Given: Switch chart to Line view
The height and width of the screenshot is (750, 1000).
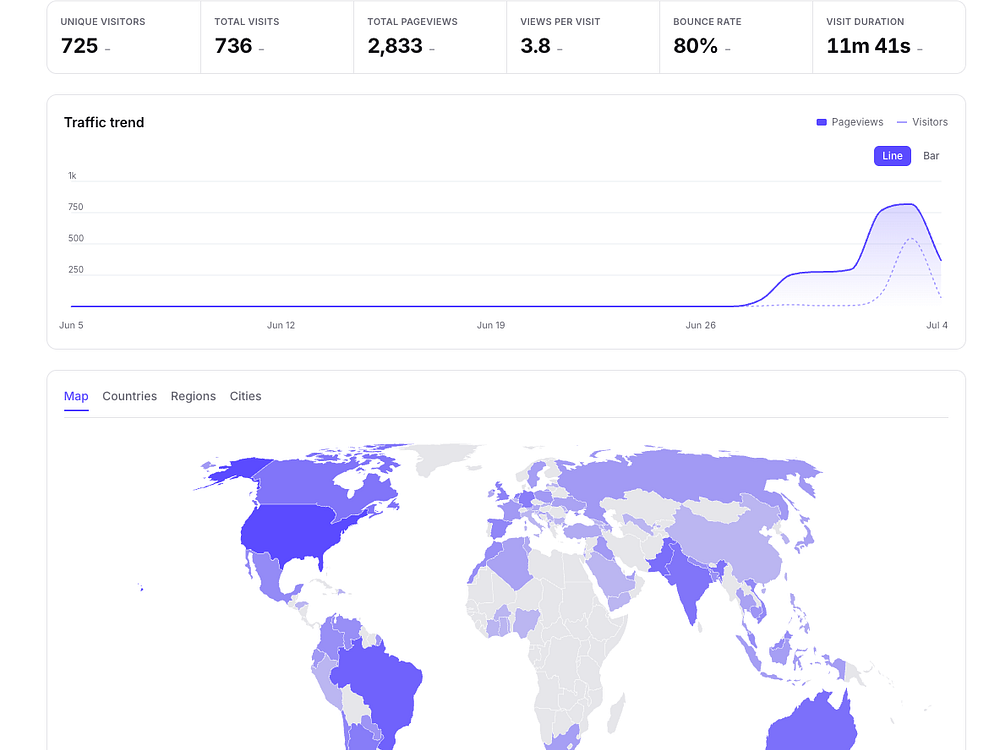Looking at the screenshot, I should [x=892, y=156].
